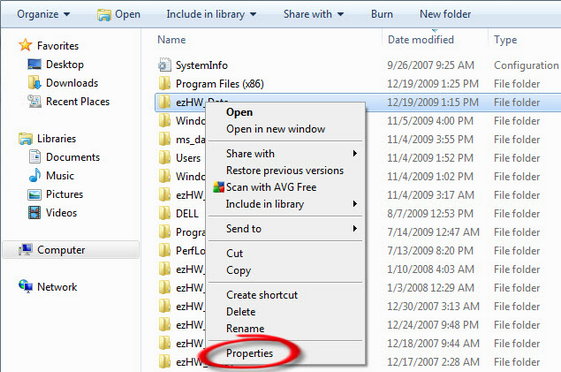Click the Desktop icon in Favorites
The height and width of the screenshot is (372, 561).
34,64
